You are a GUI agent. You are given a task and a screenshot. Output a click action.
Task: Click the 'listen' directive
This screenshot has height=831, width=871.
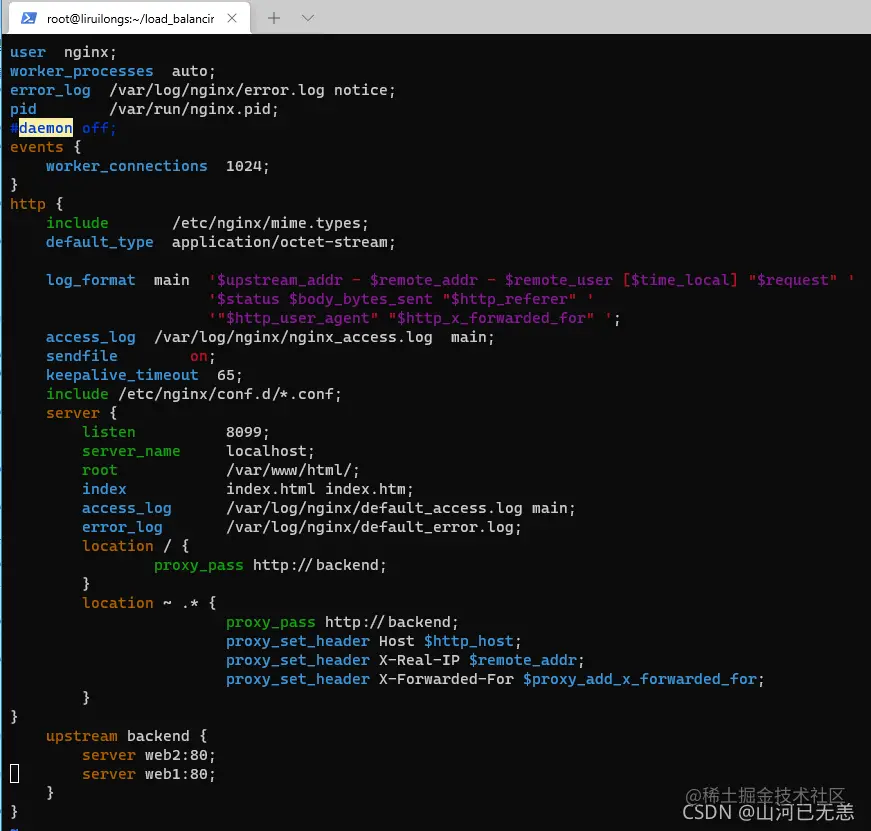(109, 432)
